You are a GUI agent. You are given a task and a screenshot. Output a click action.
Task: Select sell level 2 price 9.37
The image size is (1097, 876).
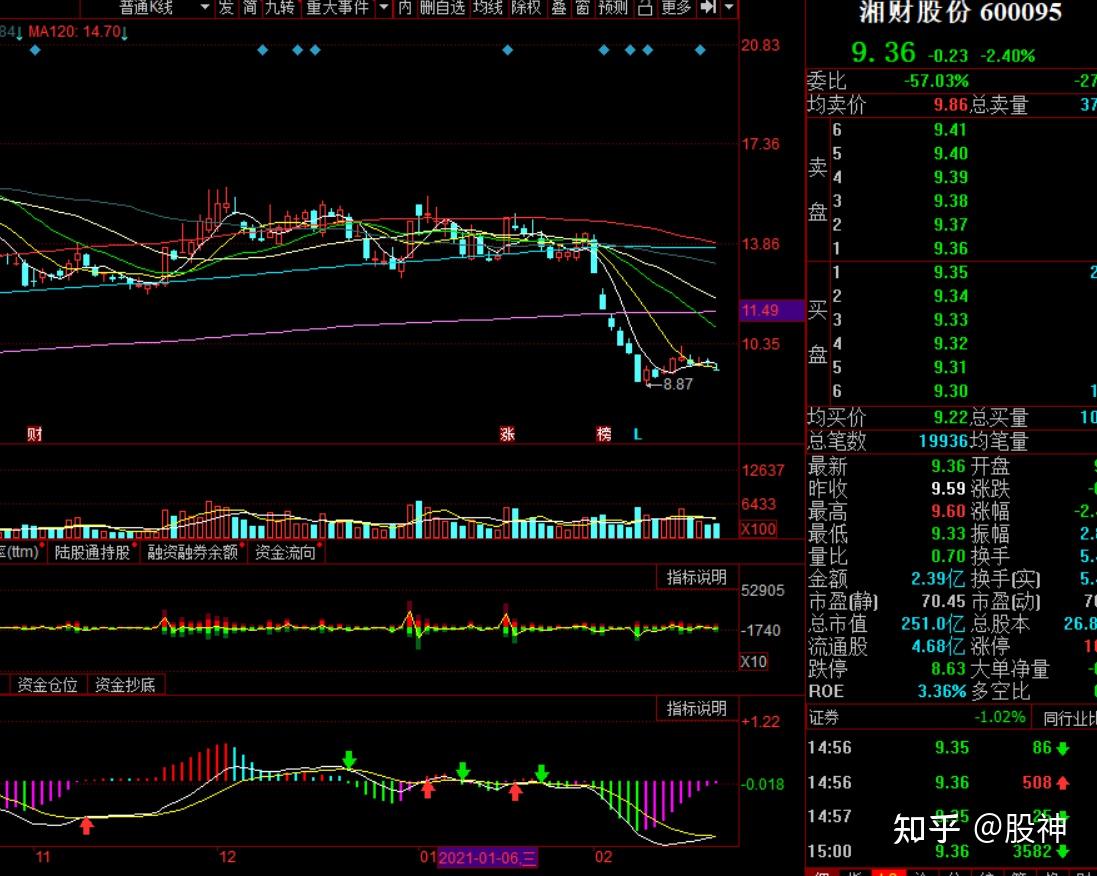(x=950, y=225)
